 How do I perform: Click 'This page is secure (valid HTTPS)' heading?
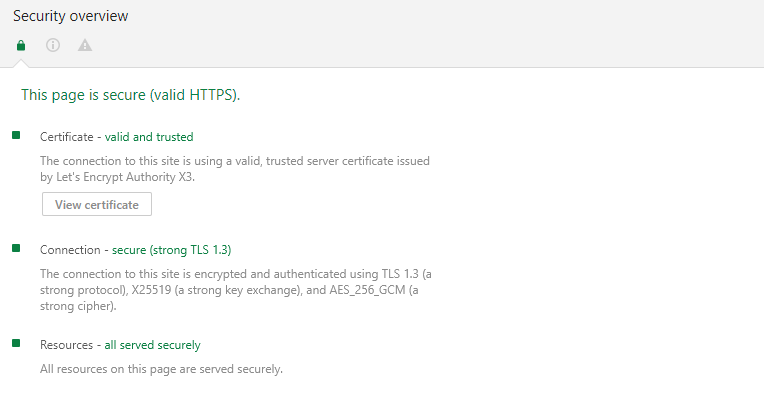[x=131, y=94]
